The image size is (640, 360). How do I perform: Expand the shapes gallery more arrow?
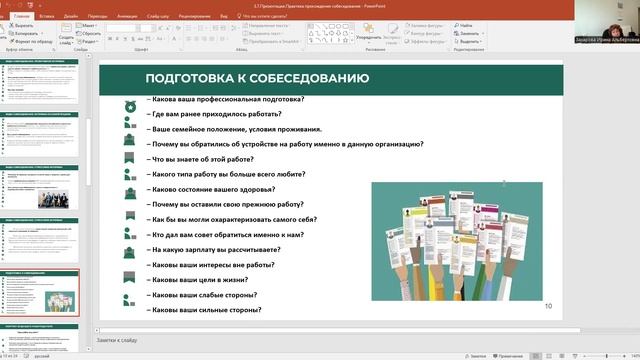[352, 40]
